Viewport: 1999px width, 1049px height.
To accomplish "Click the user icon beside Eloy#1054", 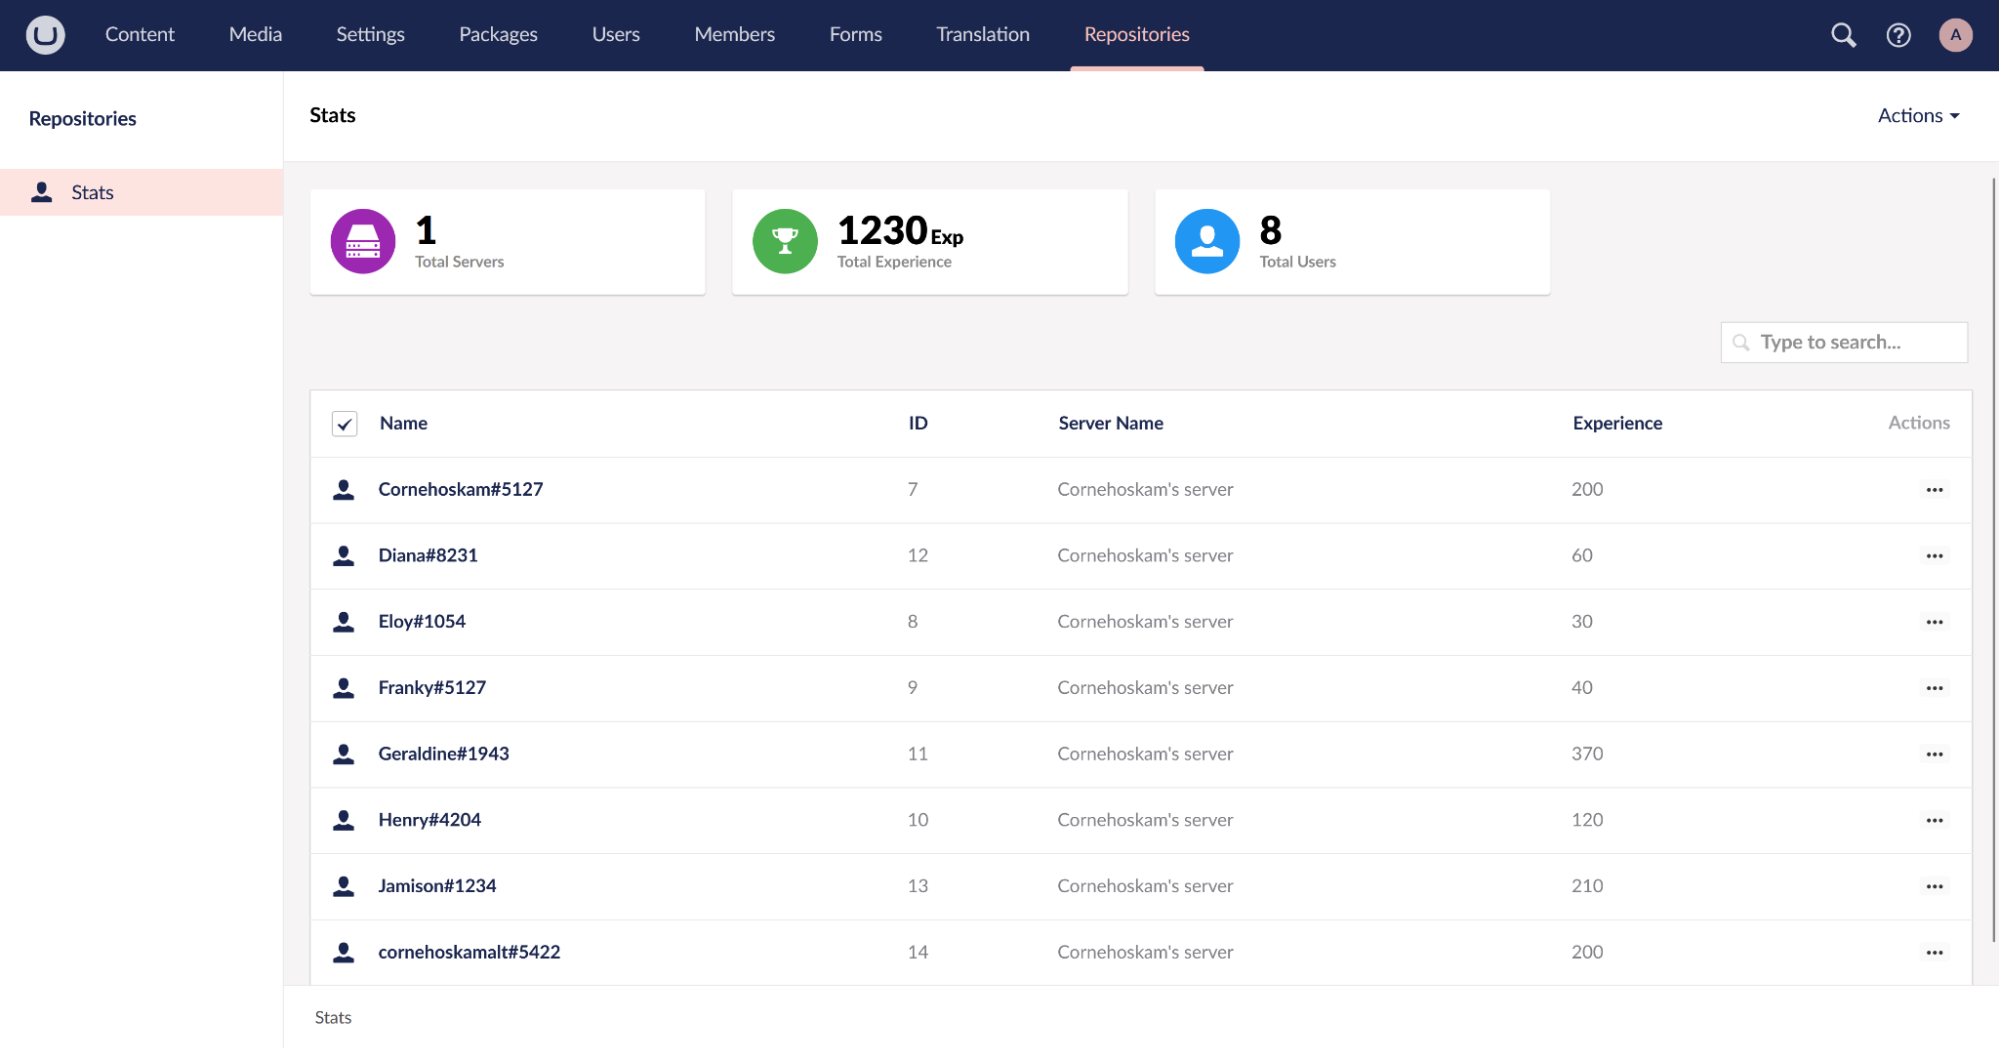I will pos(343,621).
